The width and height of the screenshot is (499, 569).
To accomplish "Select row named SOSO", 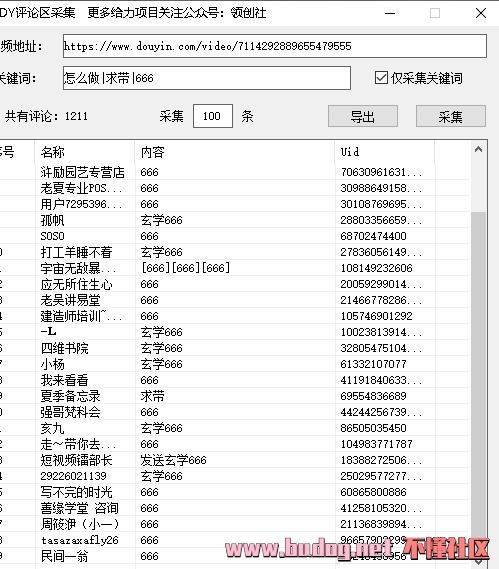I will (x=234, y=236).
